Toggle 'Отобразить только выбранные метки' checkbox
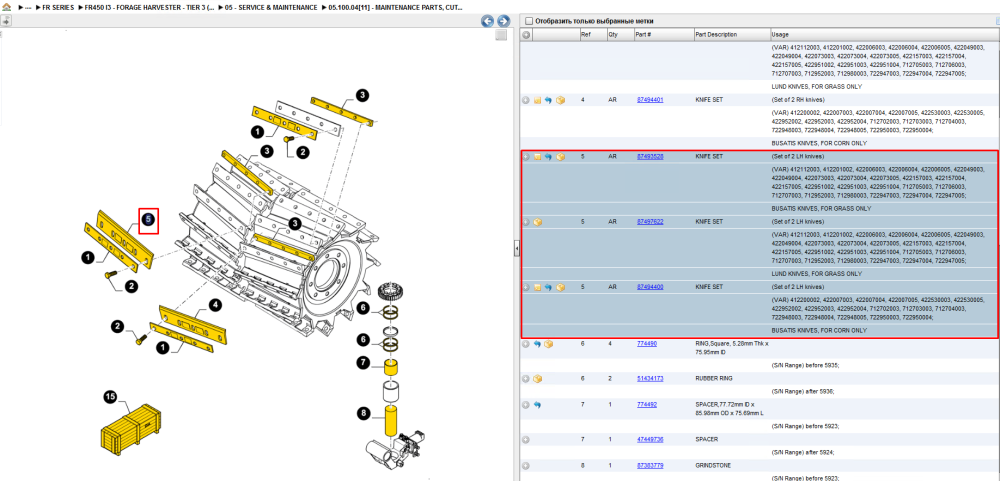The width and height of the screenshot is (1000, 481). click(528, 20)
